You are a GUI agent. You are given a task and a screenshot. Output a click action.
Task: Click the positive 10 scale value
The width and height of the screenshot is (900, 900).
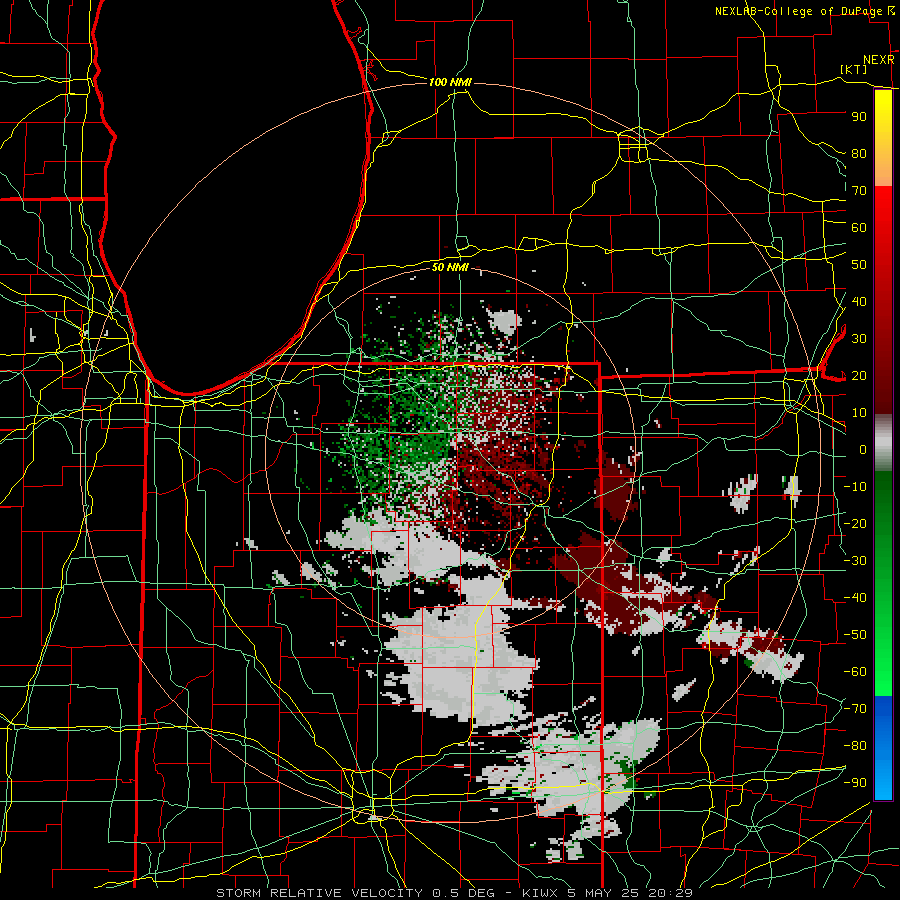tap(859, 413)
